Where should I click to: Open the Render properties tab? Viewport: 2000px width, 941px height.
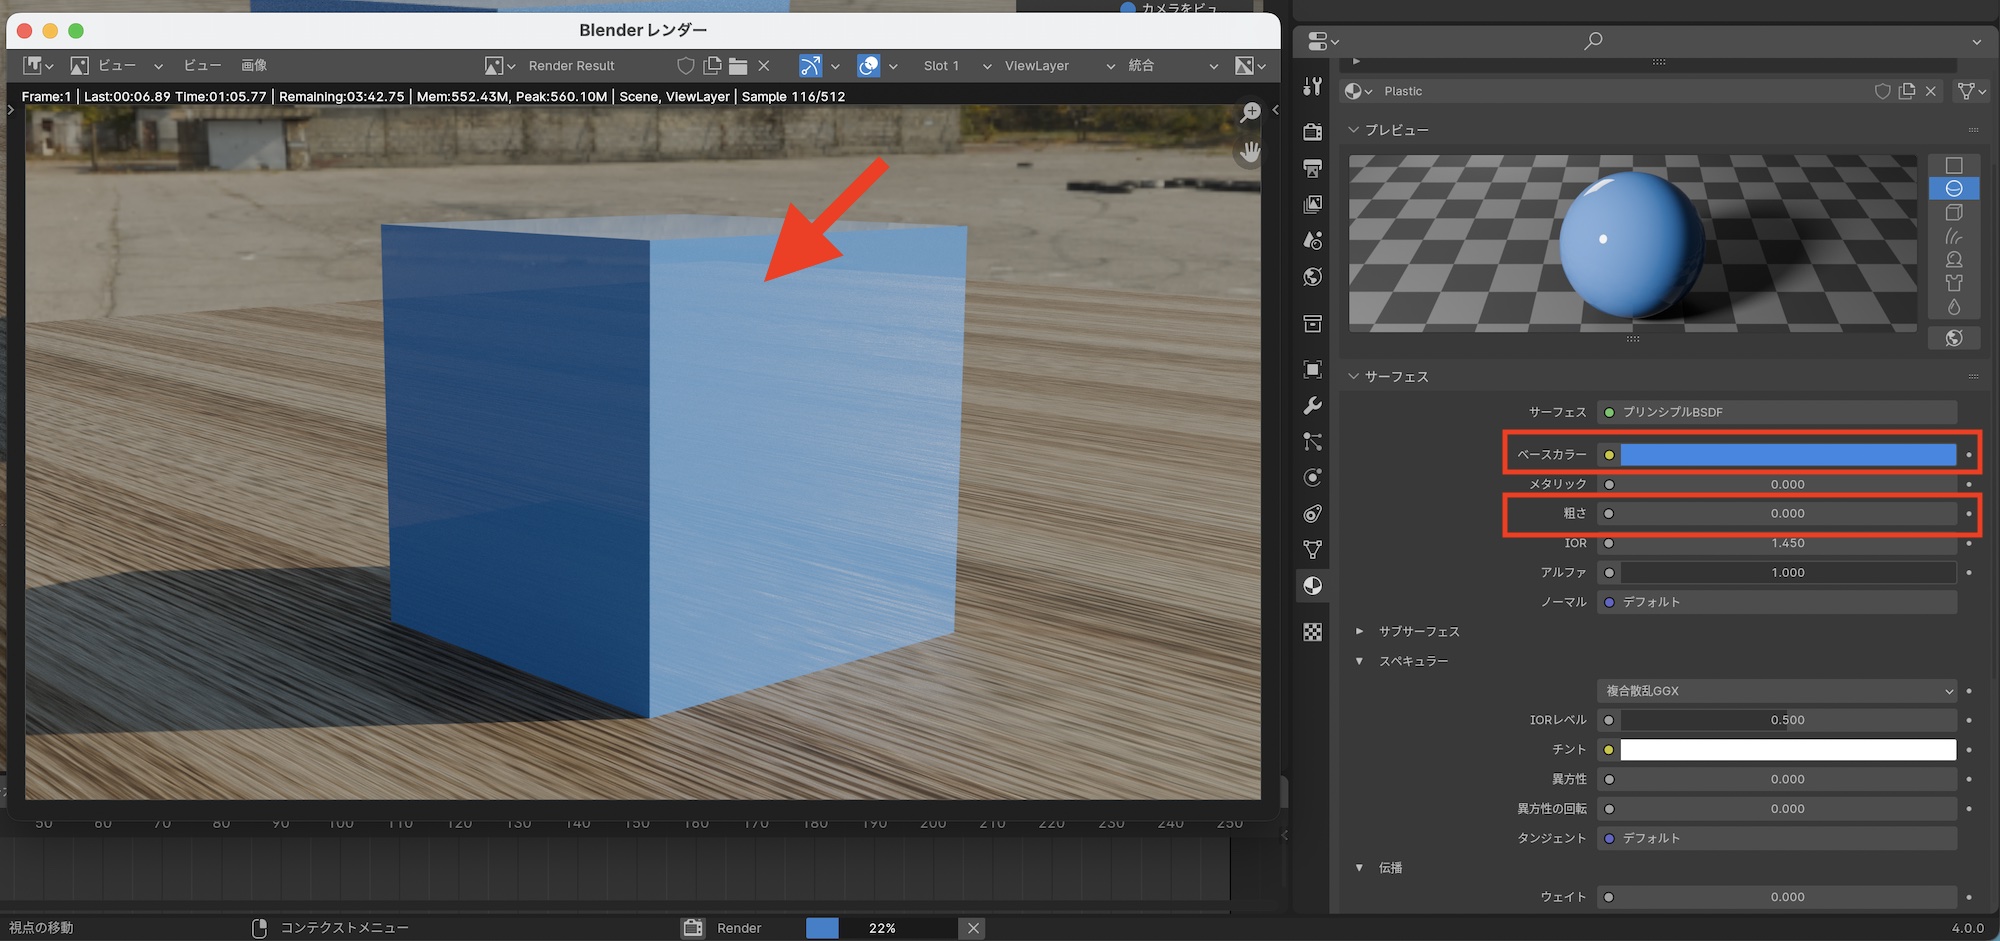pos(1313,132)
